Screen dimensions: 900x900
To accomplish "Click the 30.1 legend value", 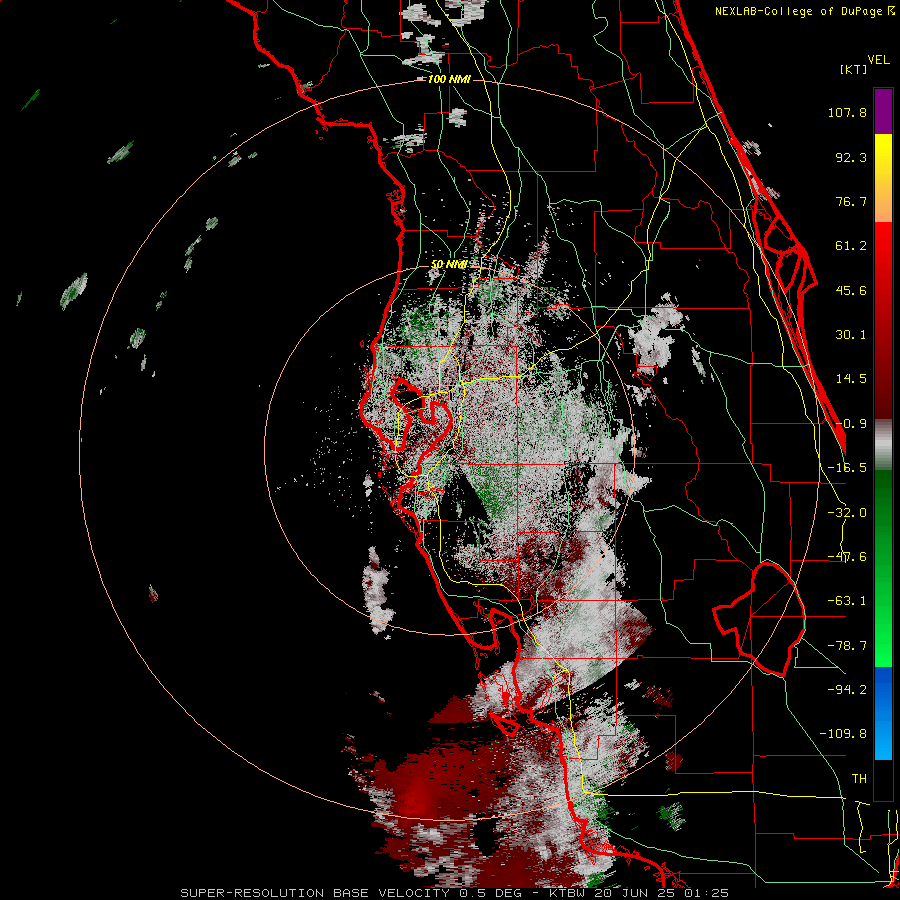I will click(851, 335).
